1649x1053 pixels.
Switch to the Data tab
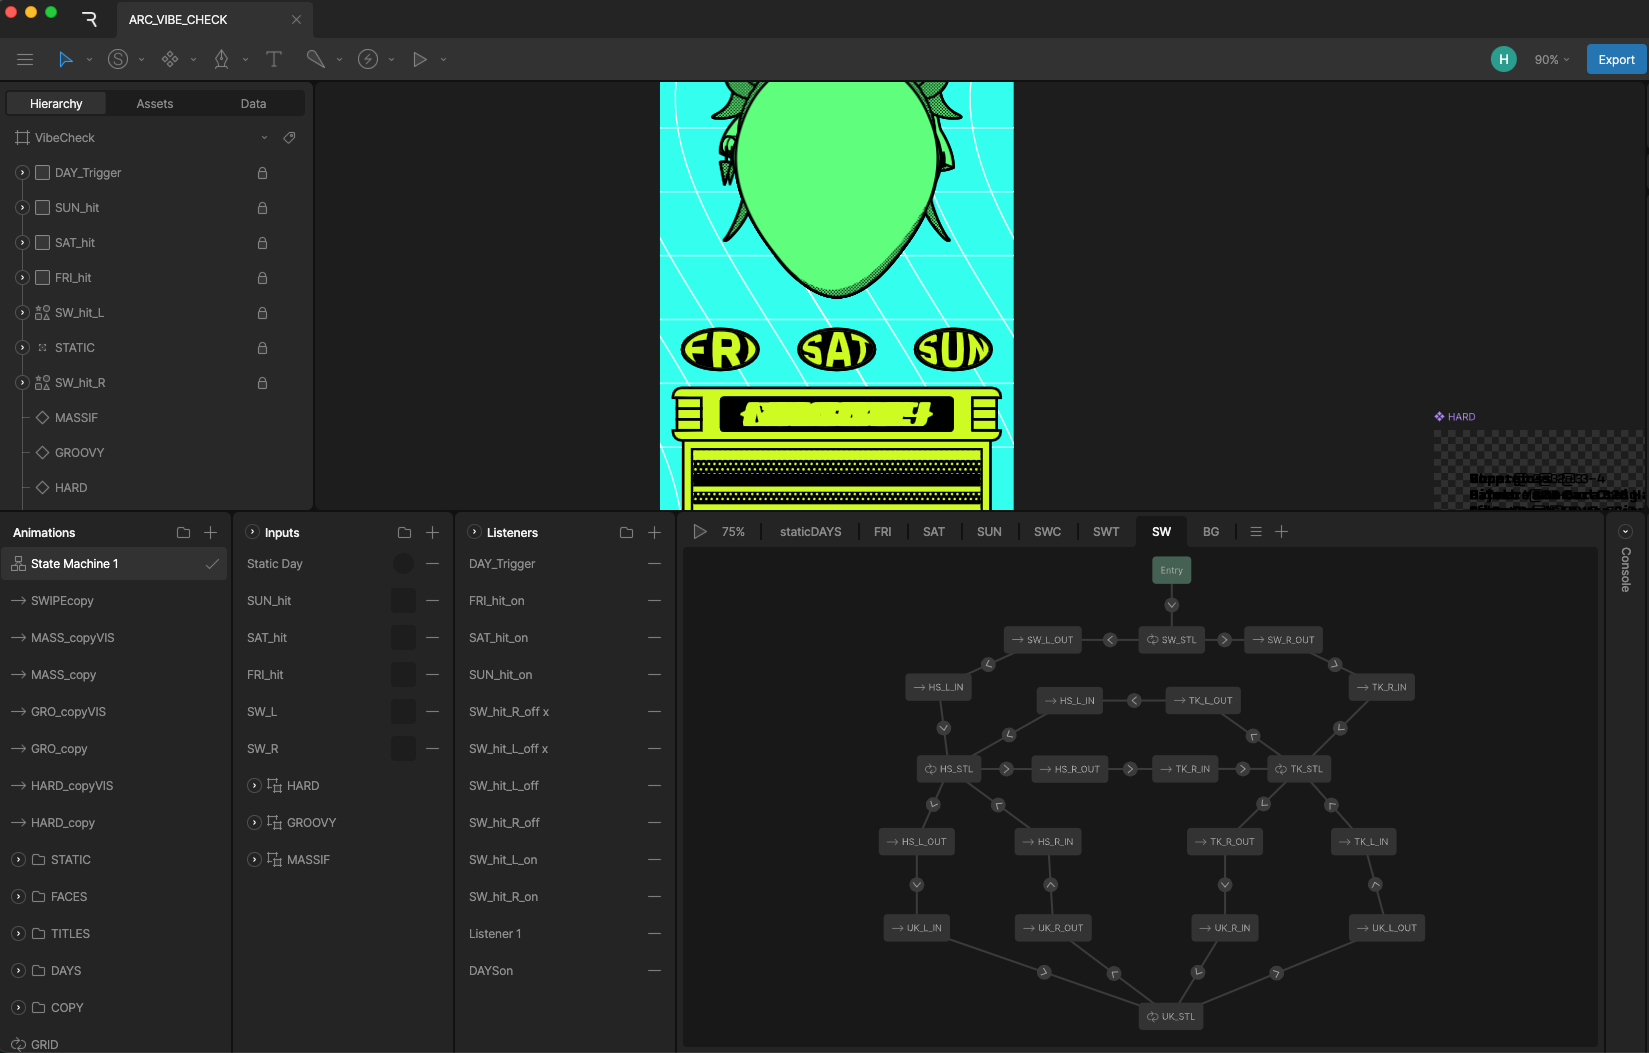click(x=254, y=104)
